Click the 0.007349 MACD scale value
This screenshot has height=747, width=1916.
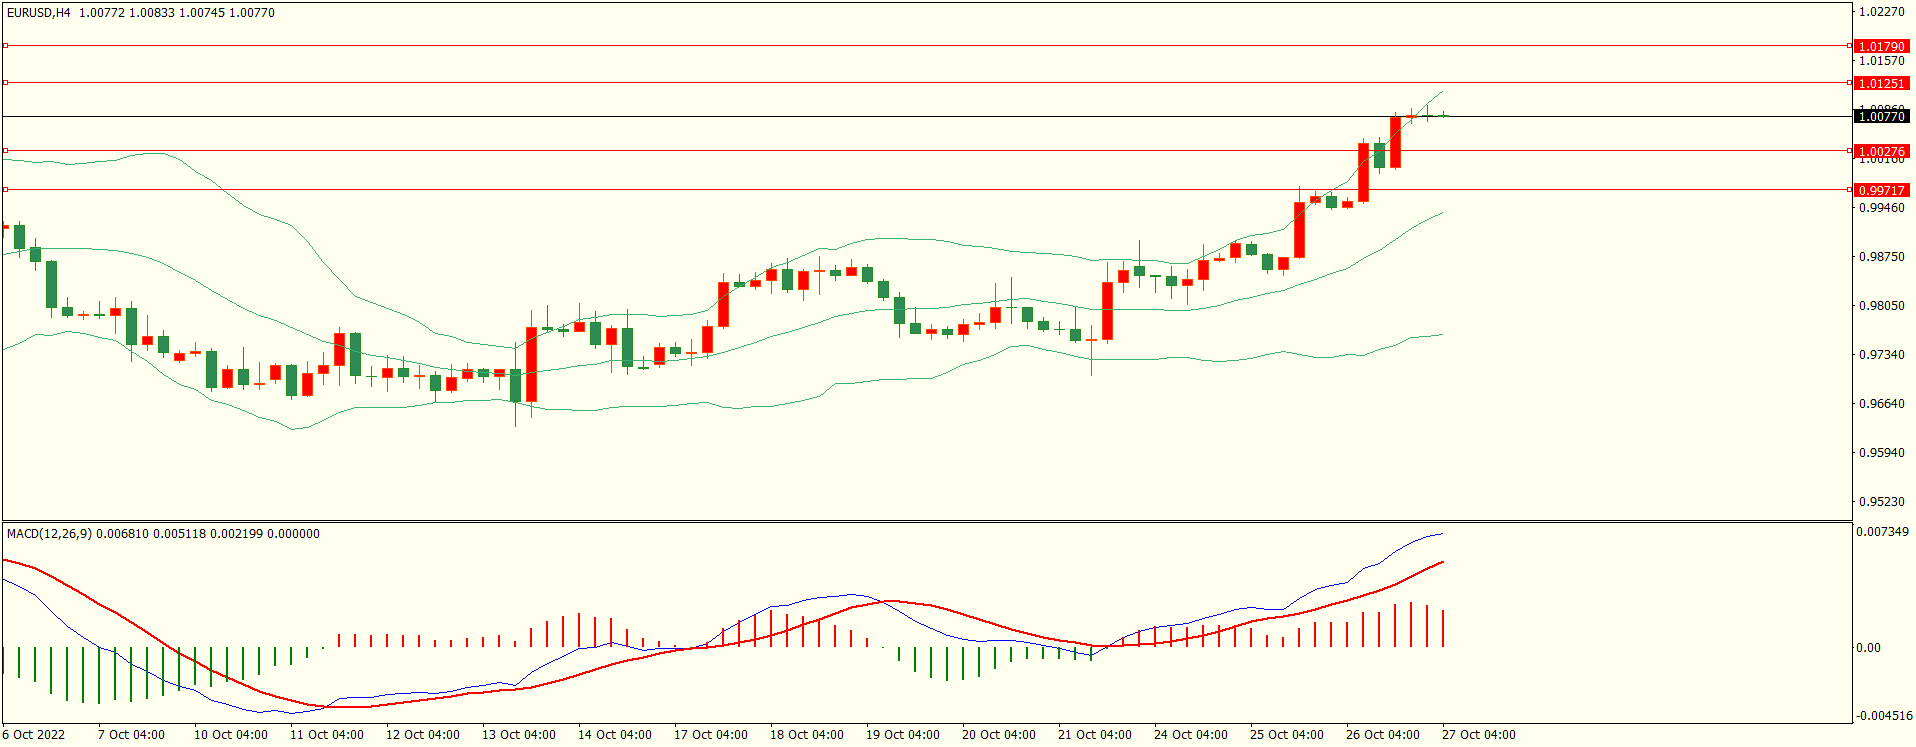click(x=1882, y=532)
